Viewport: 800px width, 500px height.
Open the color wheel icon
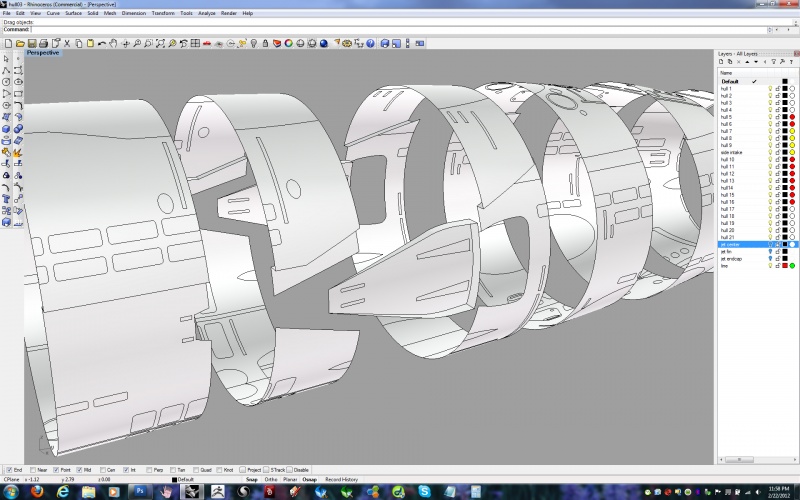[x=288, y=43]
